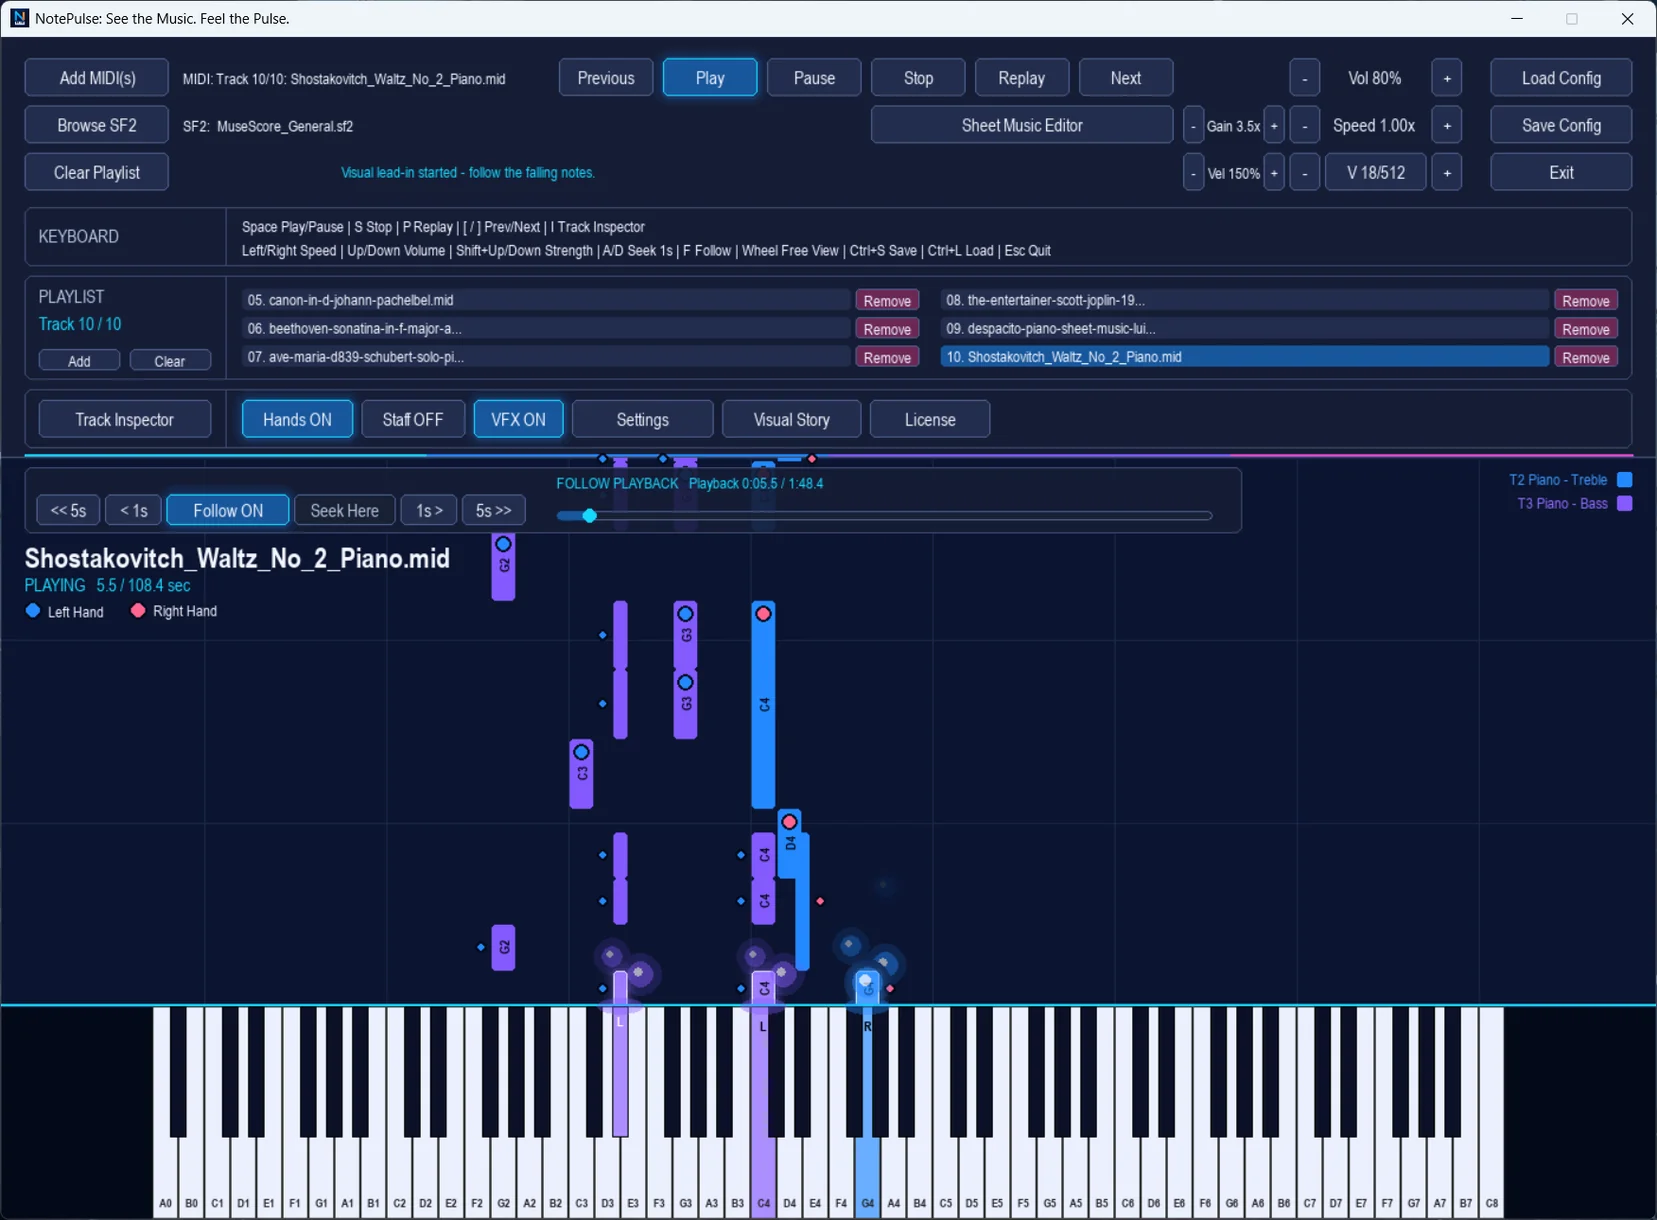1657x1220 pixels.
Task: Go to the Previous track
Action: (x=606, y=78)
